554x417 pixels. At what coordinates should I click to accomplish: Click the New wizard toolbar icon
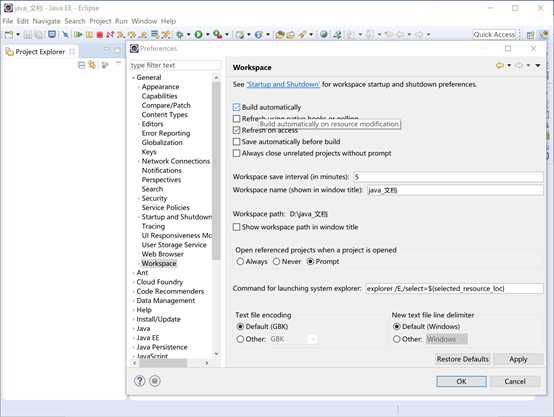8,35
